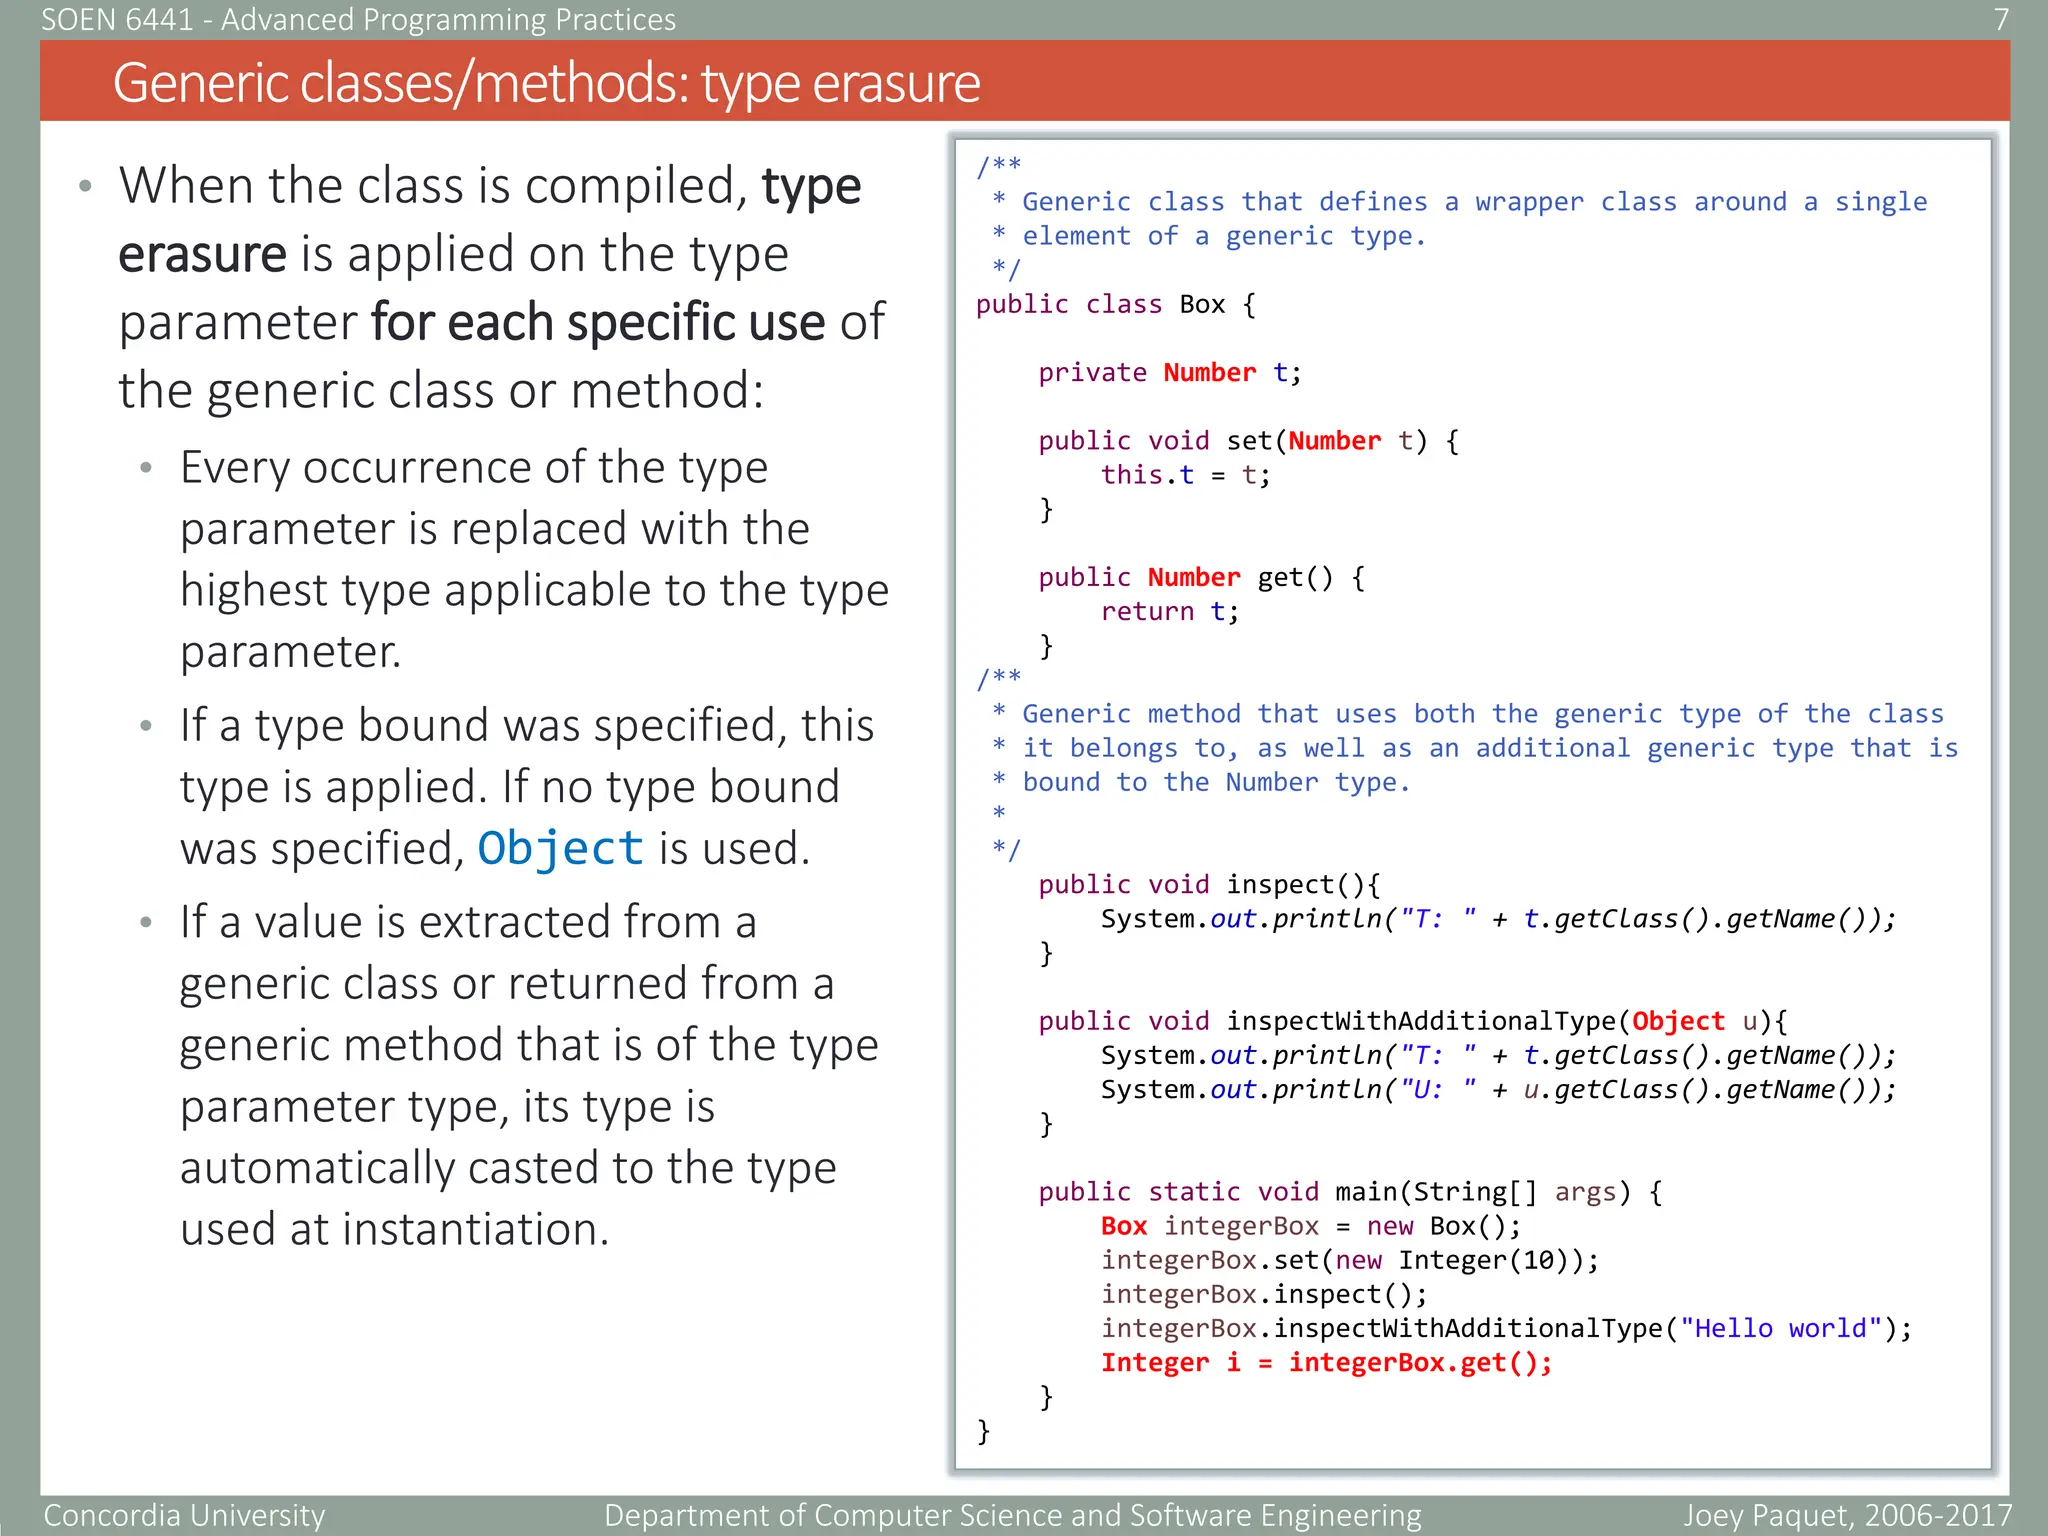This screenshot has width=2048, height=1536.
Task: Click the red 'Object' parameter type in inspectWithAdditionalType
Action: (1678, 1021)
